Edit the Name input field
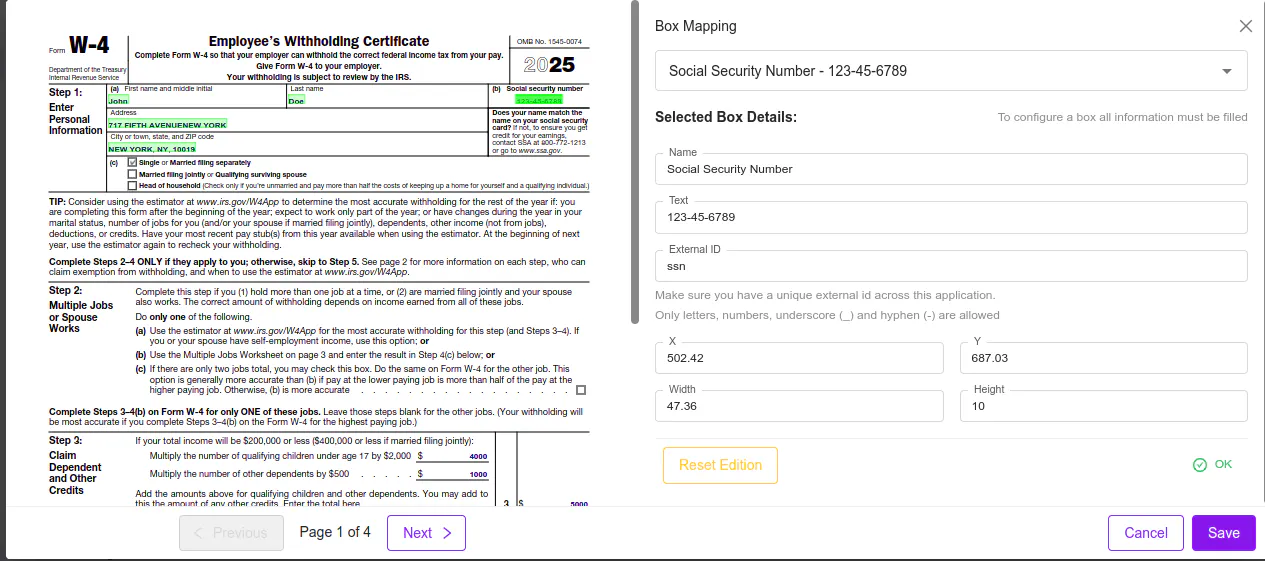This screenshot has width=1265, height=561. coord(951,169)
